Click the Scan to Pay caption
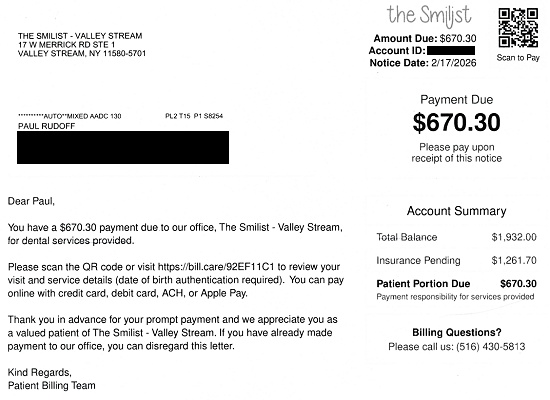 click(518, 58)
